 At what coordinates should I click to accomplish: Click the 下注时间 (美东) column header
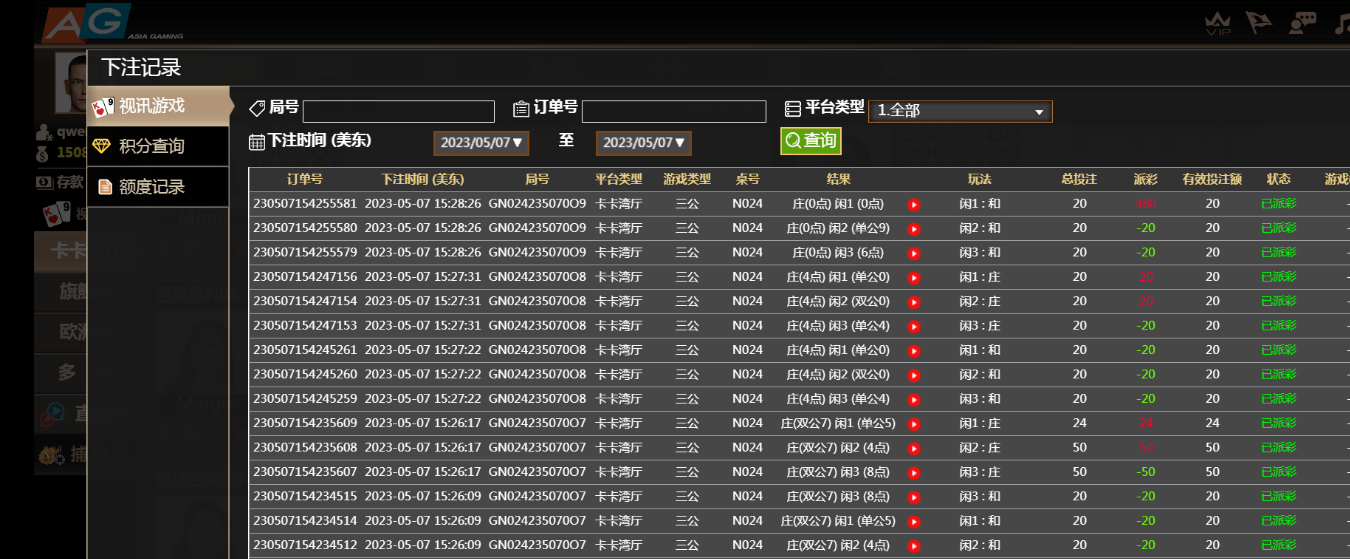[x=423, y=180]
